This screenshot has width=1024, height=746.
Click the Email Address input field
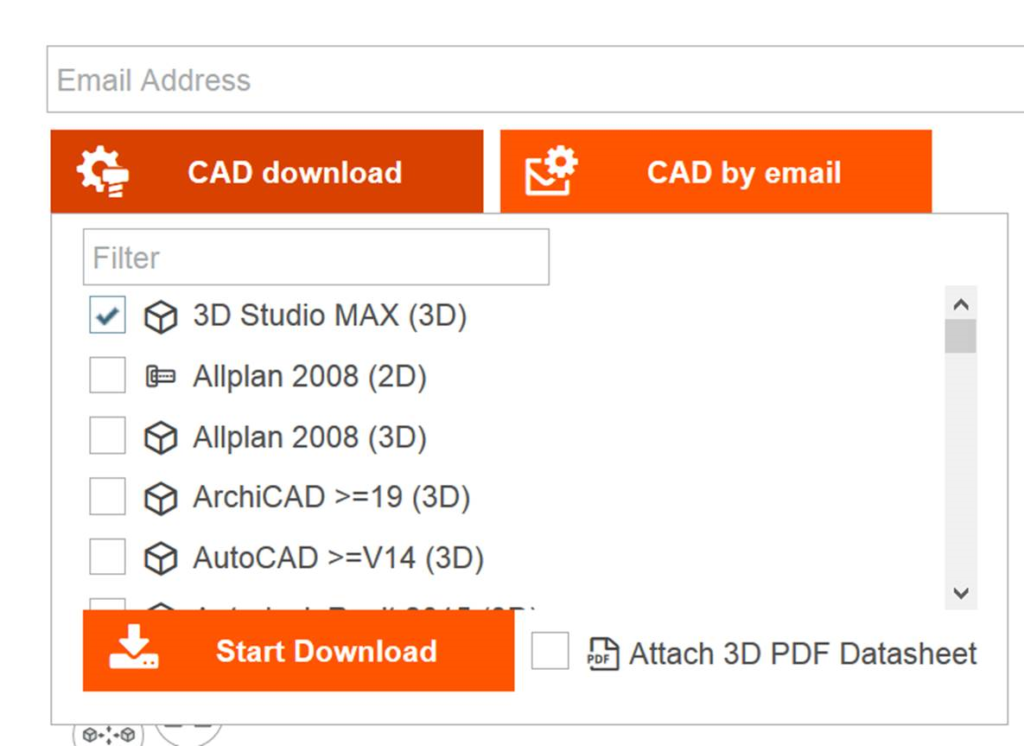(x=500, y=79)
